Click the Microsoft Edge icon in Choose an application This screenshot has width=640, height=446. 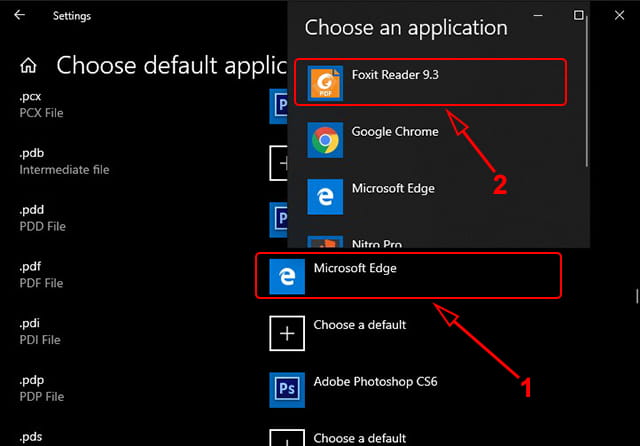325,197
